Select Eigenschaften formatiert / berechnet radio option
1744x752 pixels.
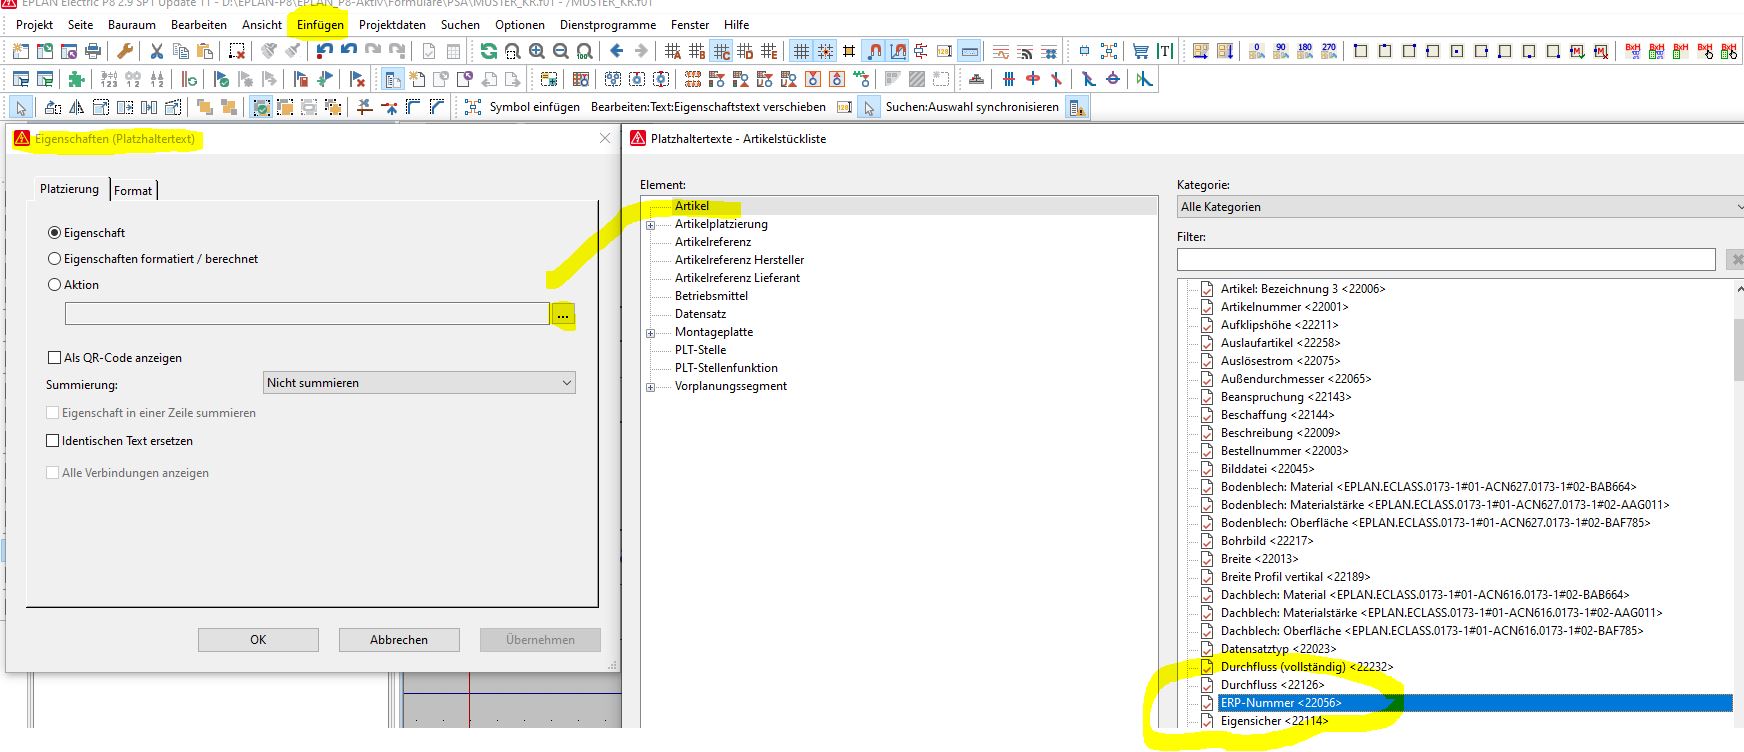click(x=55, y=258)
